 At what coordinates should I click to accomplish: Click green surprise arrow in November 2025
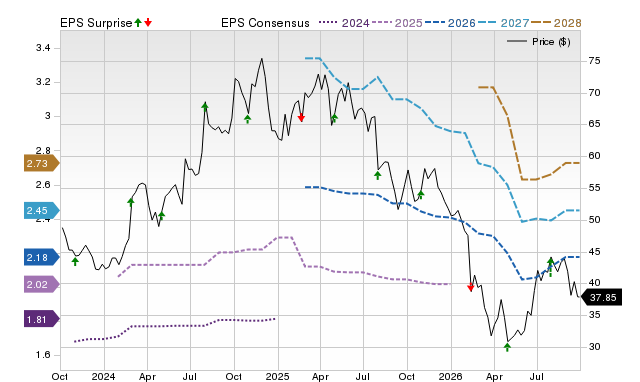[421, 195]
